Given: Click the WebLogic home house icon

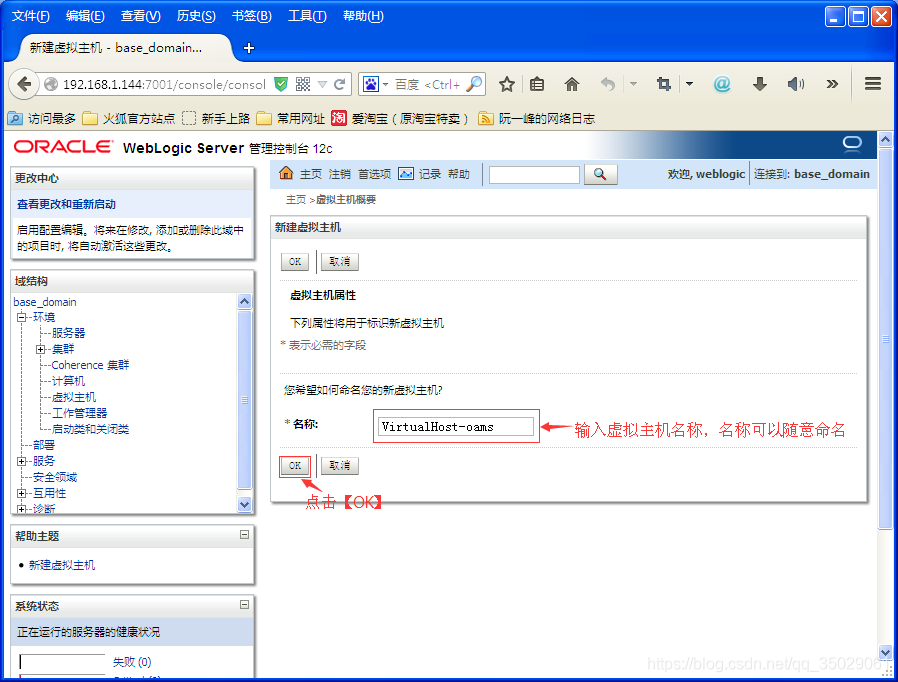Looking at the screenshot, I should click(x=286, y=173).
